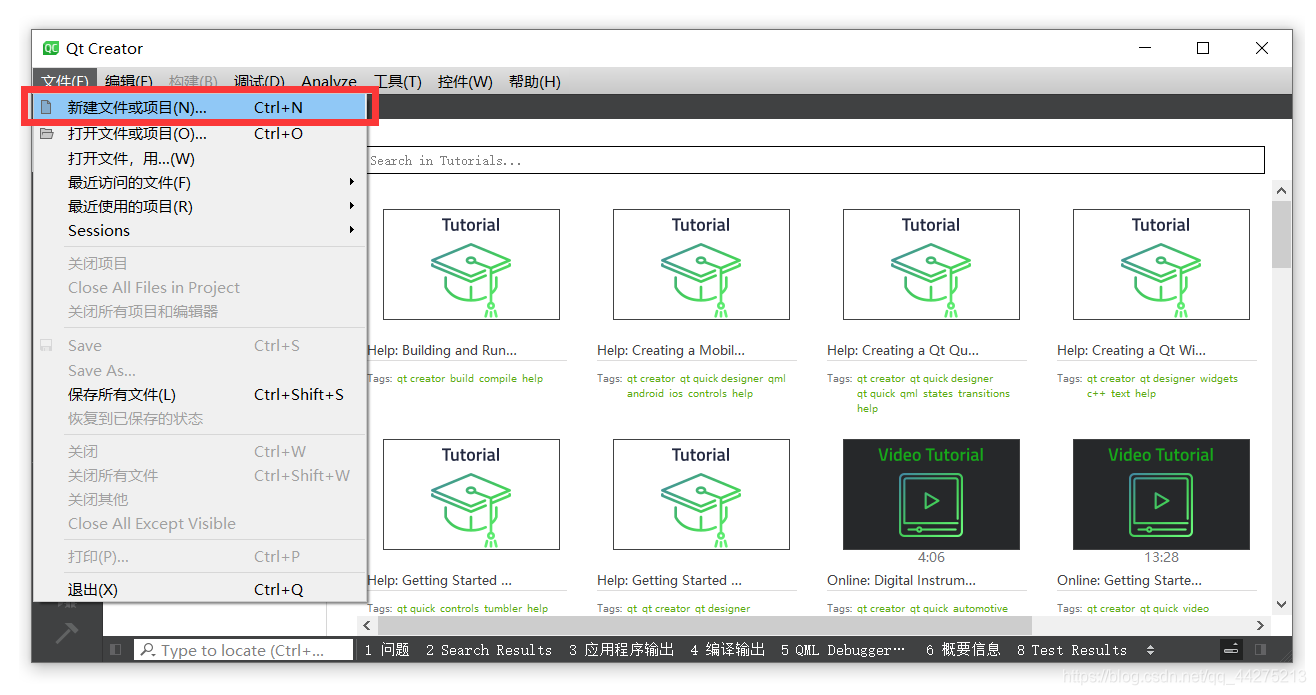The height and width of the screenshot is (695, 1316).
Task: Open the 工具(T) menu
Action: 398,82
